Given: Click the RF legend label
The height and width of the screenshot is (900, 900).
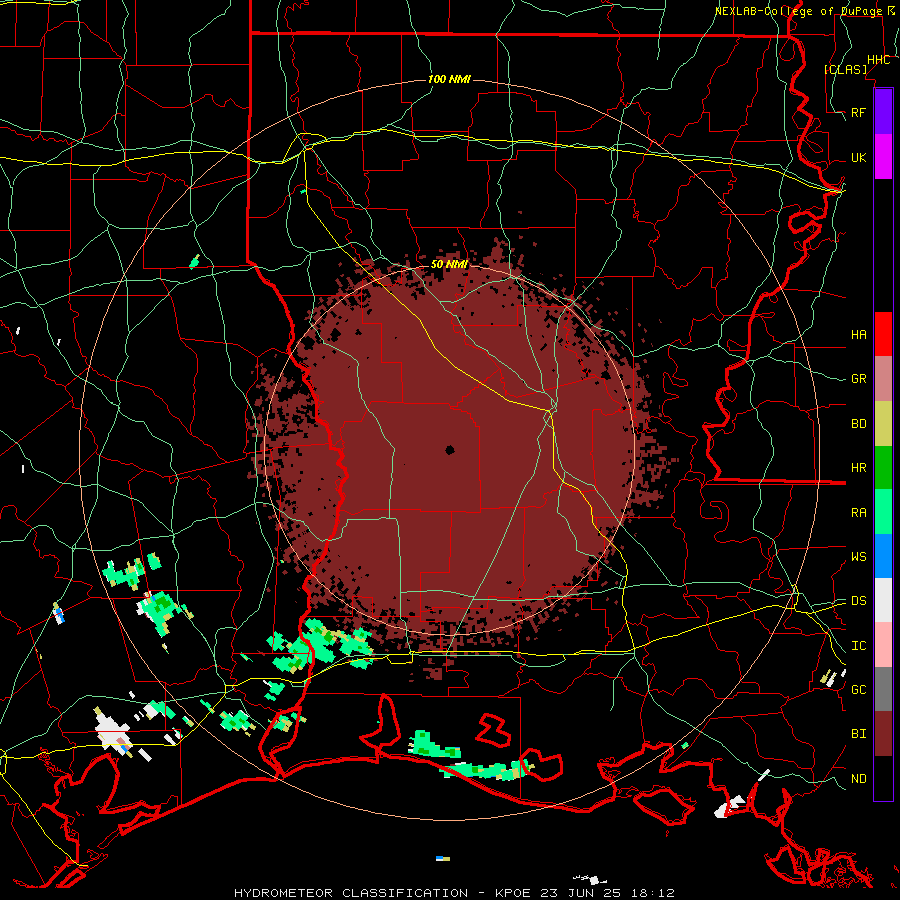Looking at the screenshot, I should pos(859,112).
